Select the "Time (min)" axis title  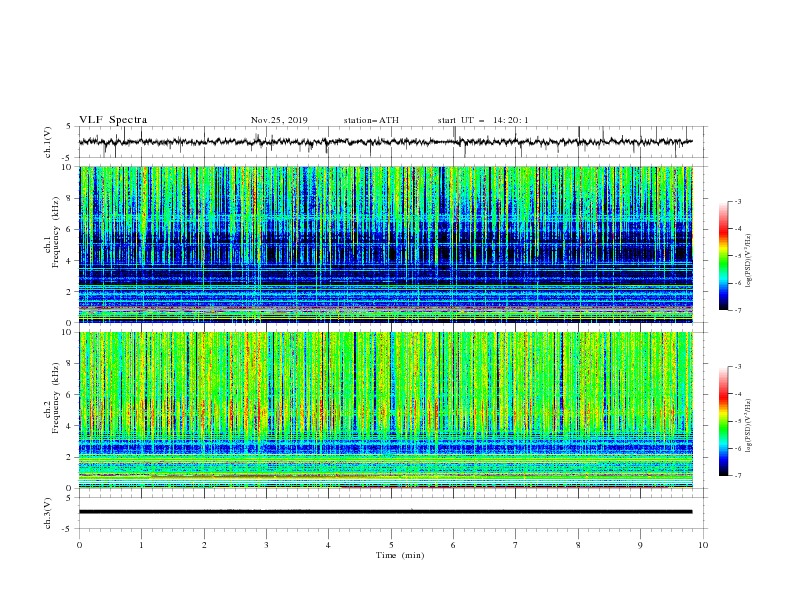coord(400,555)
